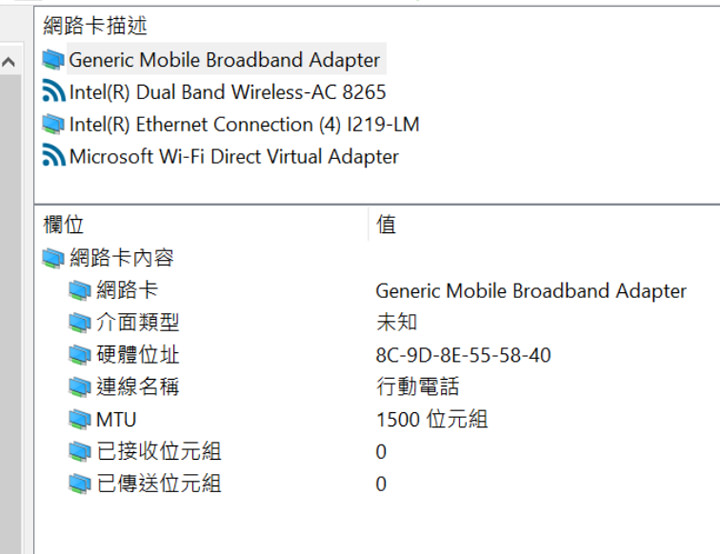Click the Generic Mobile Broadband Adapter icon
This screenshot has height=554, width=720.
[53, 60]
